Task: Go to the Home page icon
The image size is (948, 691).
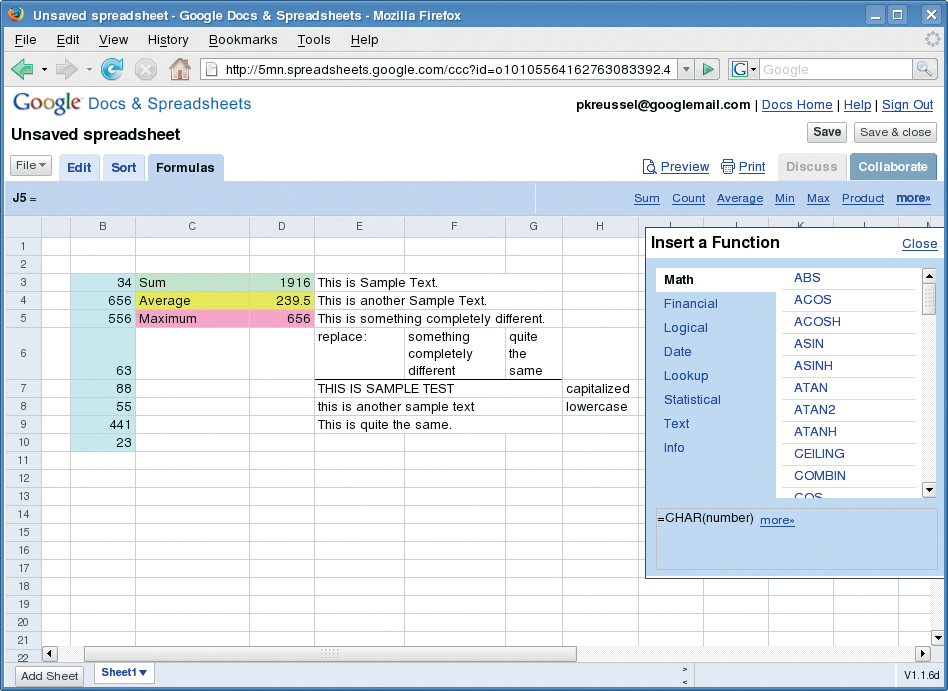Action: click(180, 69)
